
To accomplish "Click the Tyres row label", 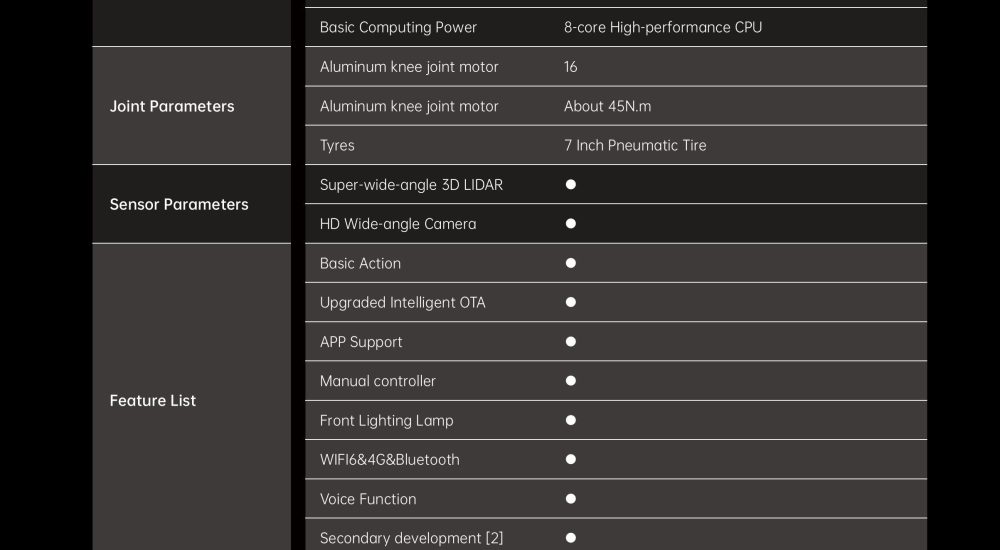I will 337,145.
